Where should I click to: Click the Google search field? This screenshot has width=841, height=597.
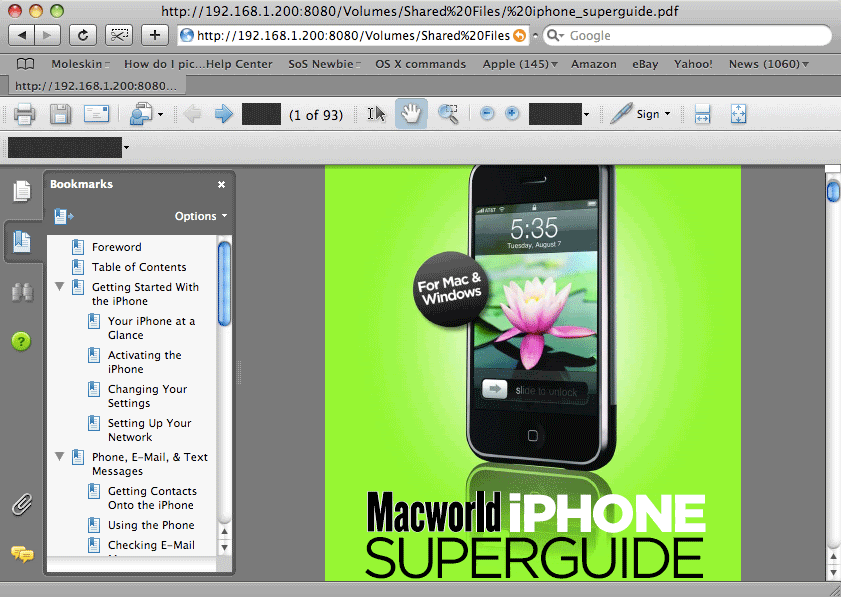687,35
